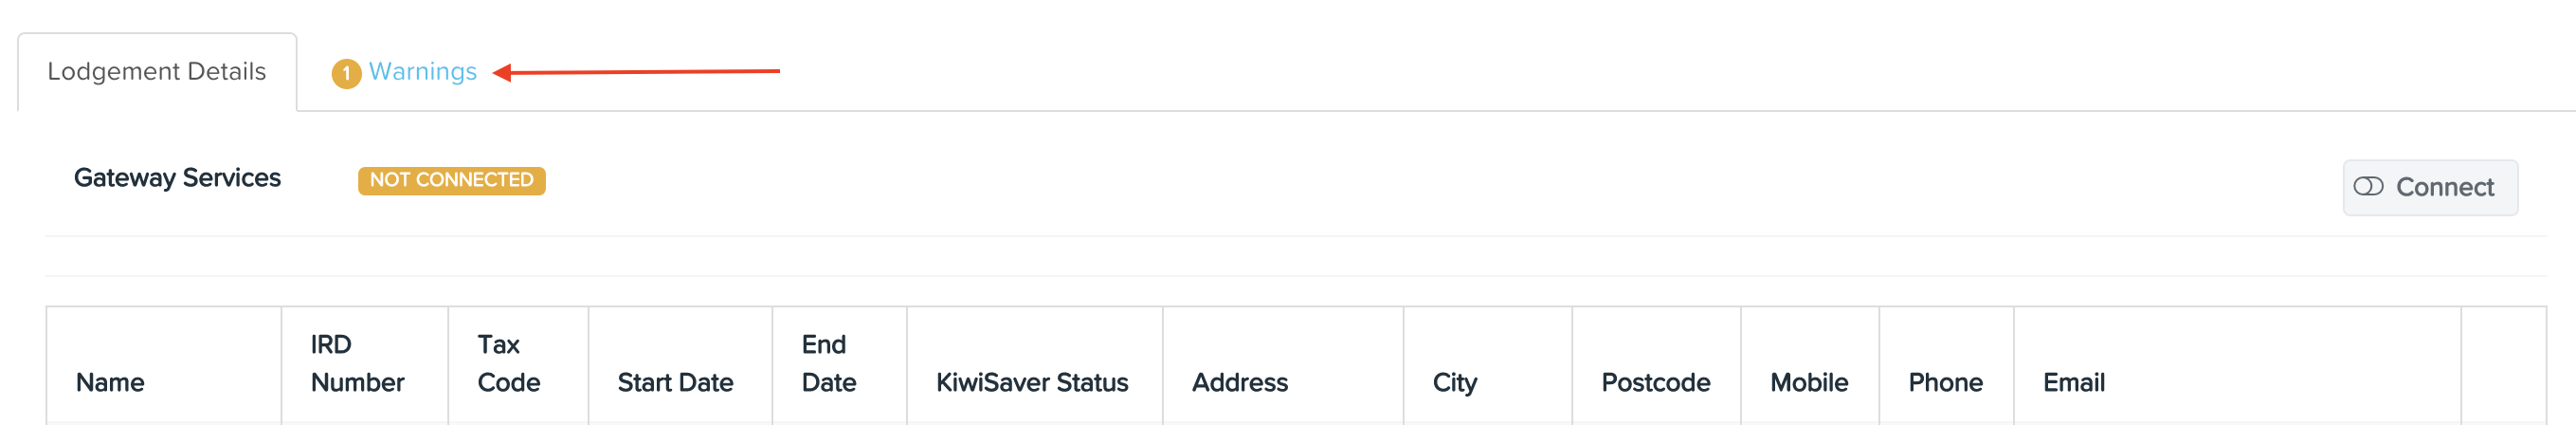Click the Phone column header
Image resolution: width=2576 pixels, height=425 pixels.
(x=1947, y=365)
